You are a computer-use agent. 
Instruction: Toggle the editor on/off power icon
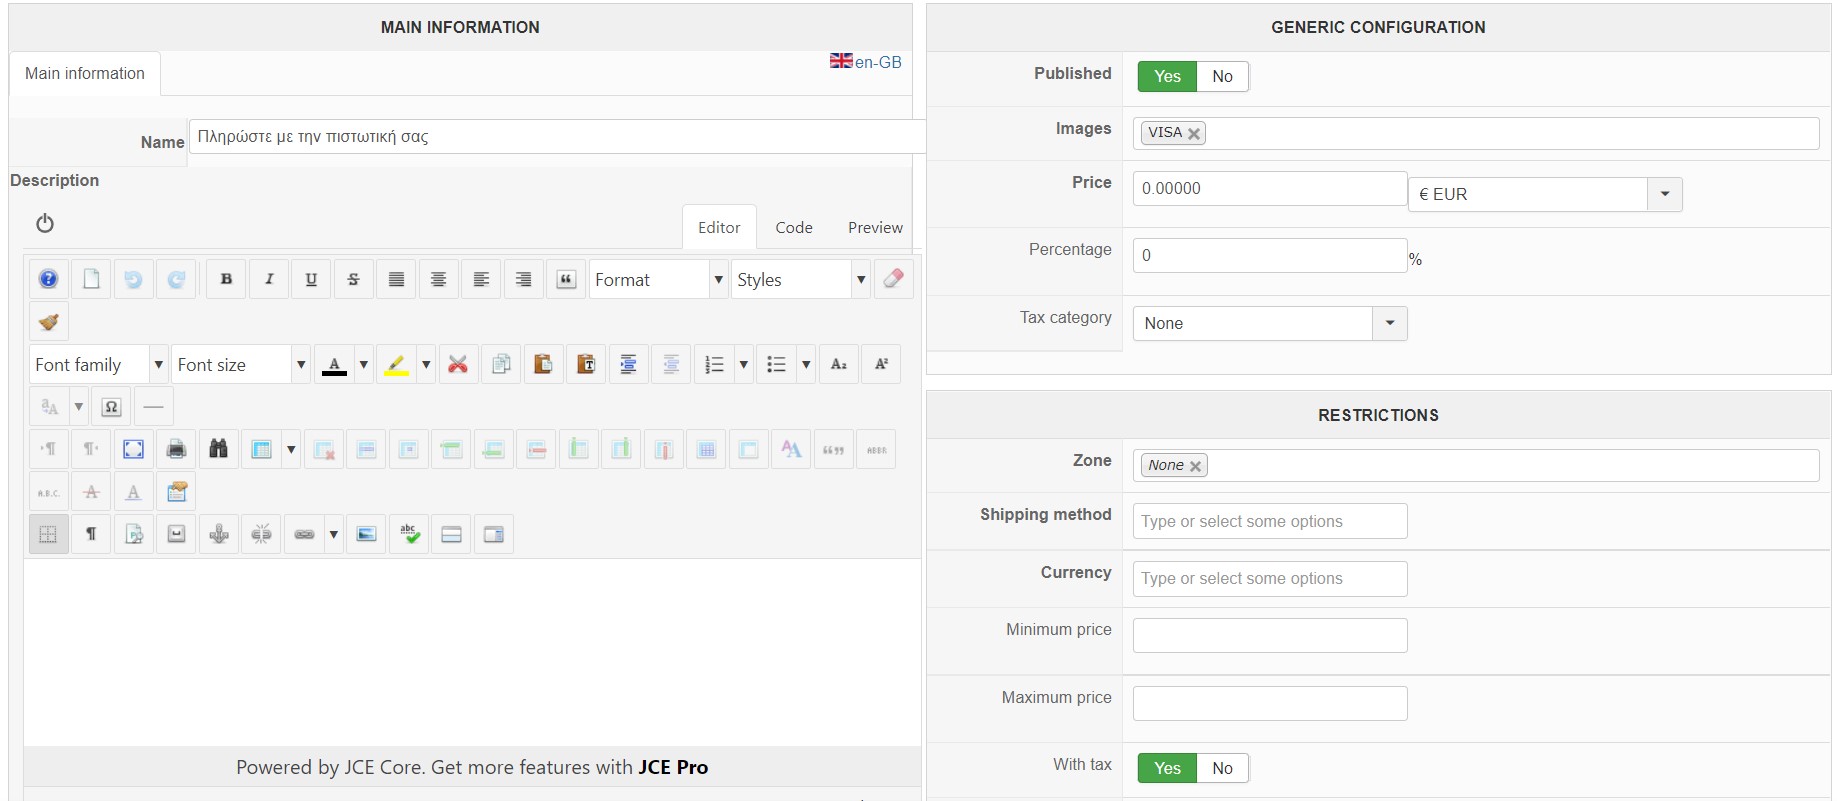tap(45, 223)
